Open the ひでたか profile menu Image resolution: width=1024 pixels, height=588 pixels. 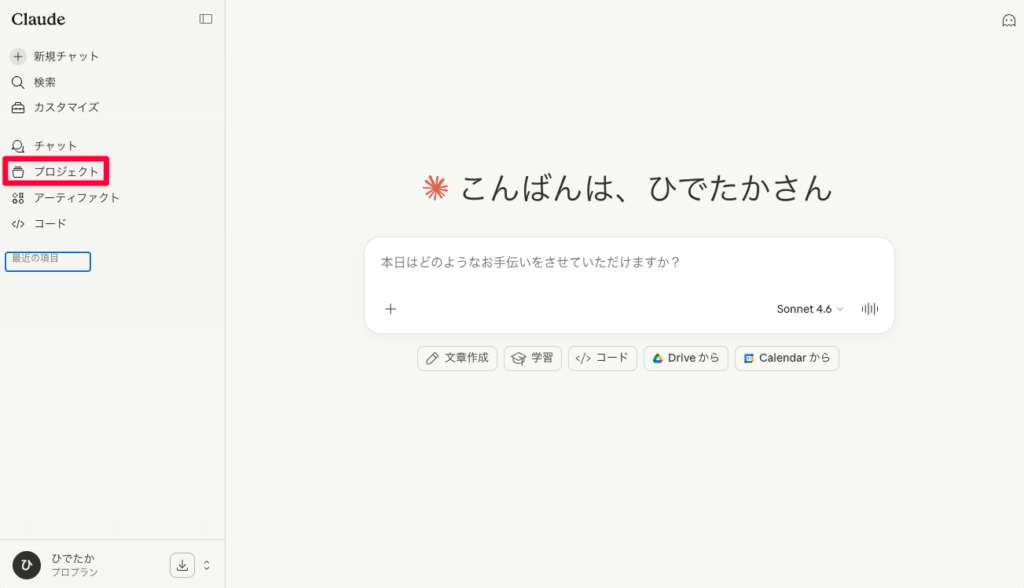click(62, 565)
